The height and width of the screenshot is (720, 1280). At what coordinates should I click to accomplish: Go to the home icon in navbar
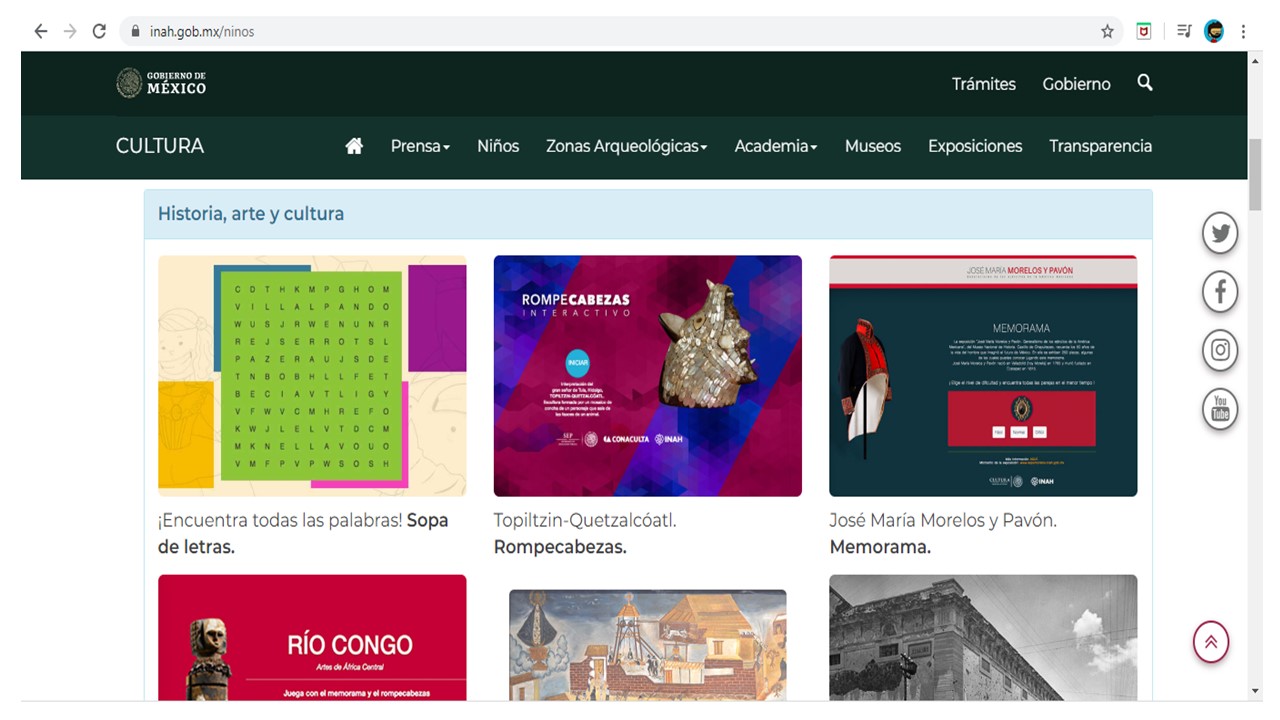(354, 146)
